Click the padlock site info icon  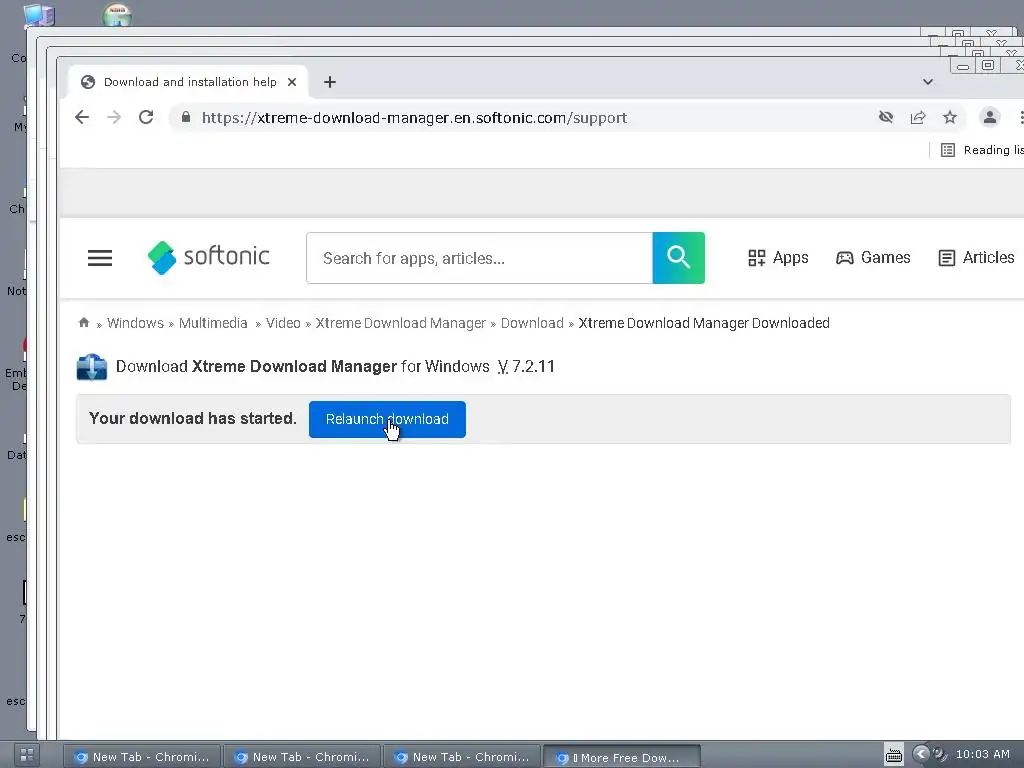pyautogui.click(x=186, y=117)
